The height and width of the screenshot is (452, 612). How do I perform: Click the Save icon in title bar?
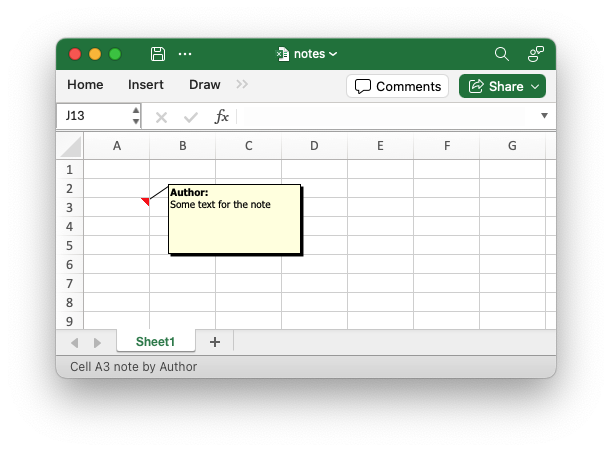[x=158, y=54]
